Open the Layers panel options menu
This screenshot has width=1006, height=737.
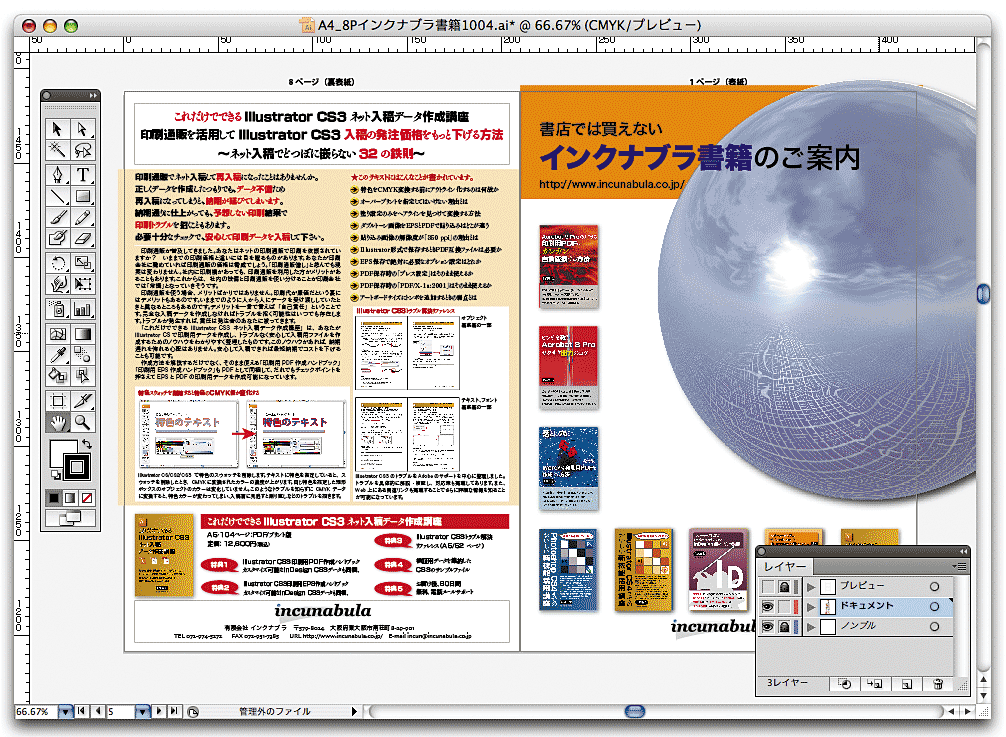[x=960, y=566]
